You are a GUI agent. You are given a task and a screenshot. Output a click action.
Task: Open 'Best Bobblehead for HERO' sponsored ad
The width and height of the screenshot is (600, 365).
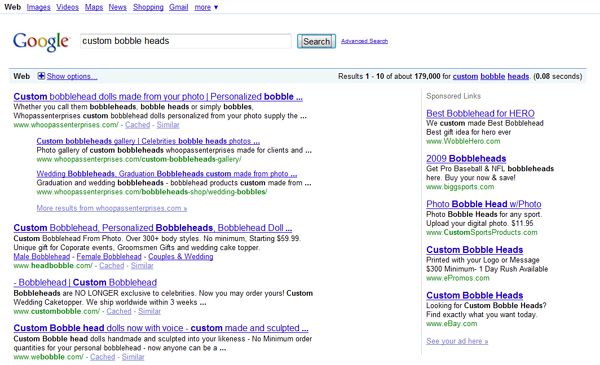pos(480,113)
